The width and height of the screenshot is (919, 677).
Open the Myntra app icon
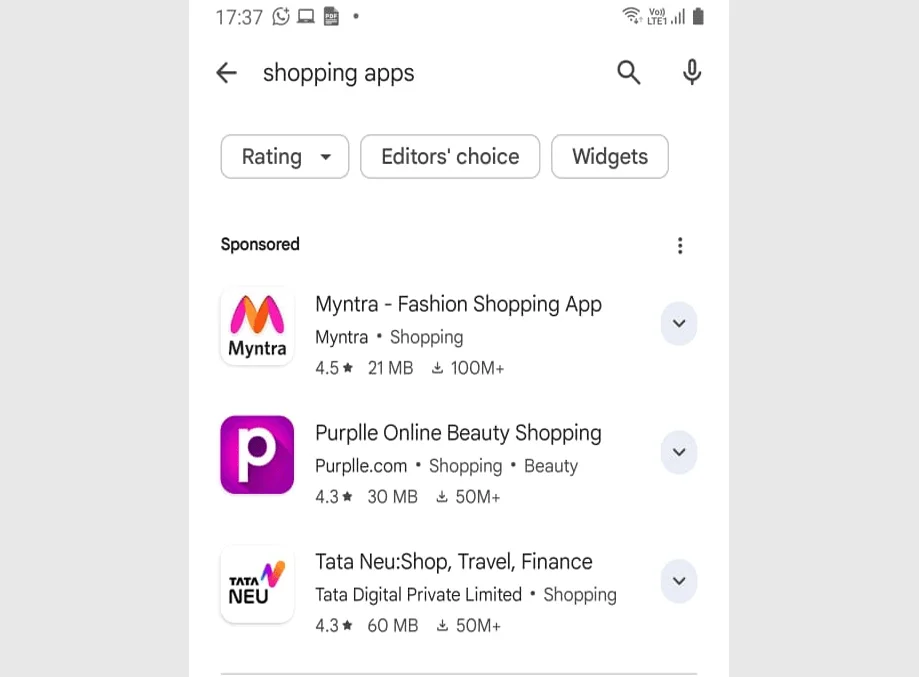click(257, 325)
